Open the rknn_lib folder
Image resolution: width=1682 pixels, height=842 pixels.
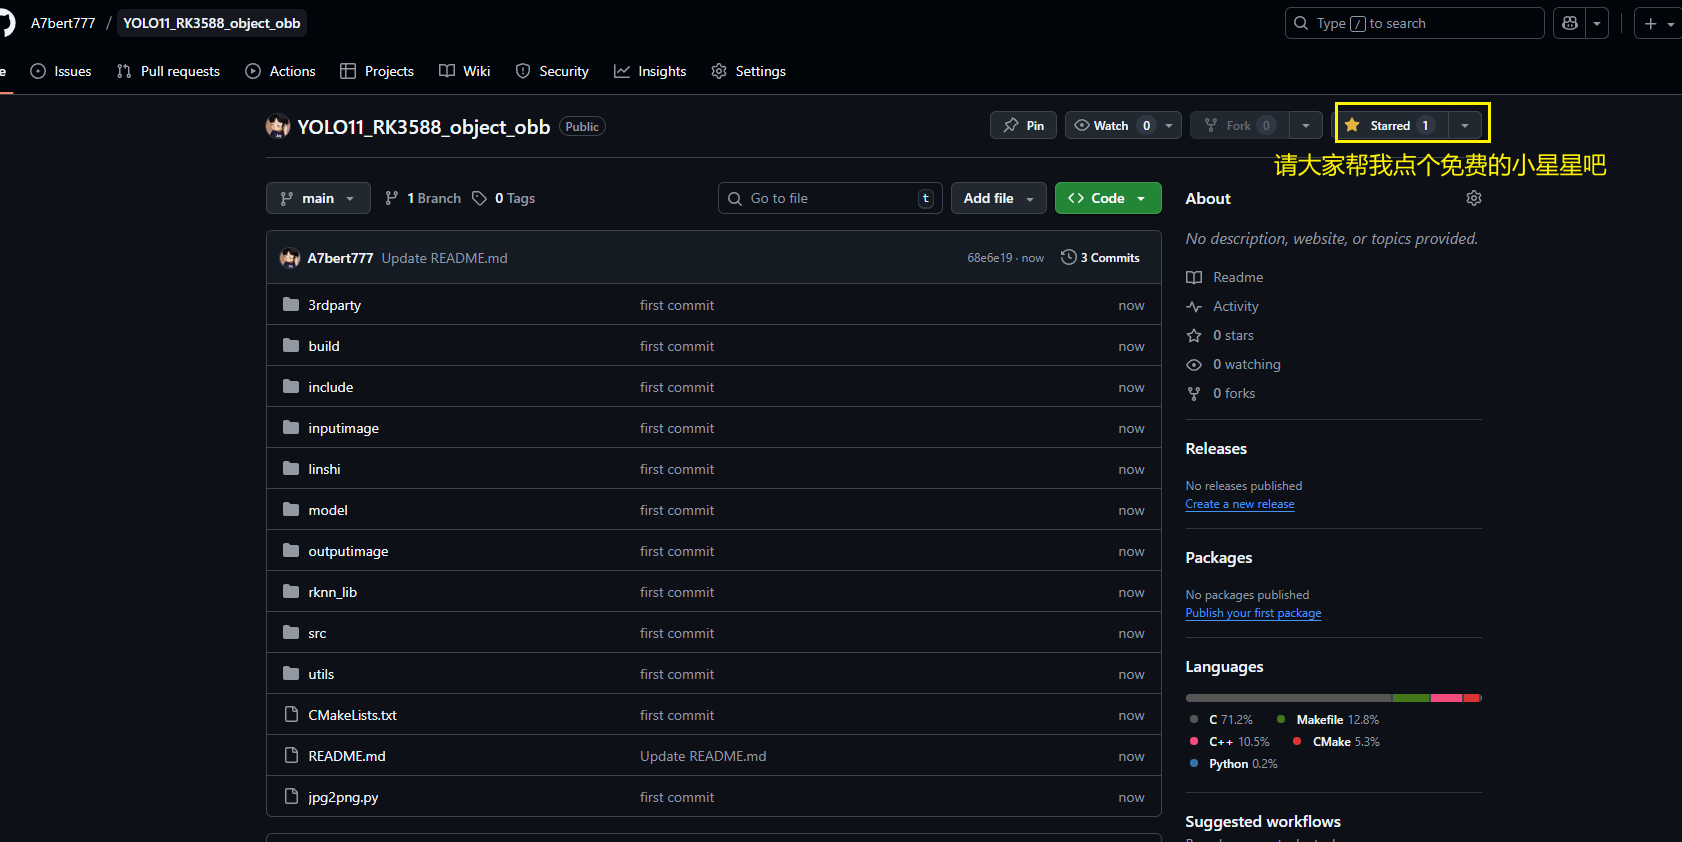click(333, 592)
